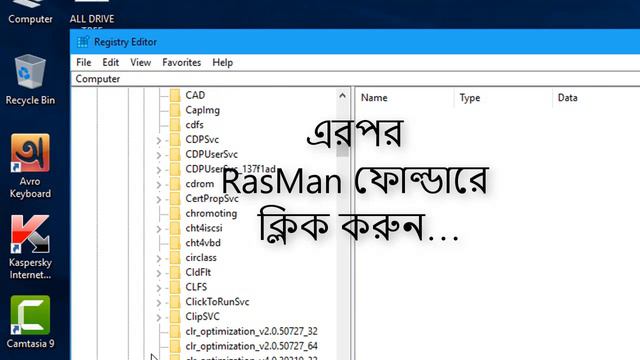Expand the ClickToRunSvc registry key
Viewport: 640px width, 360px height.
(159, 302)
